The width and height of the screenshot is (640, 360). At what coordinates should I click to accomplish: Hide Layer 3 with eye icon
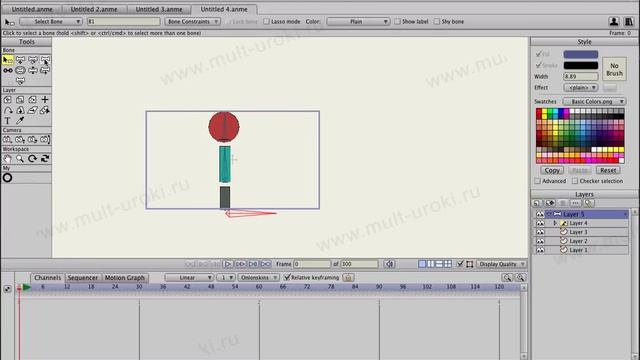[540, 232]
